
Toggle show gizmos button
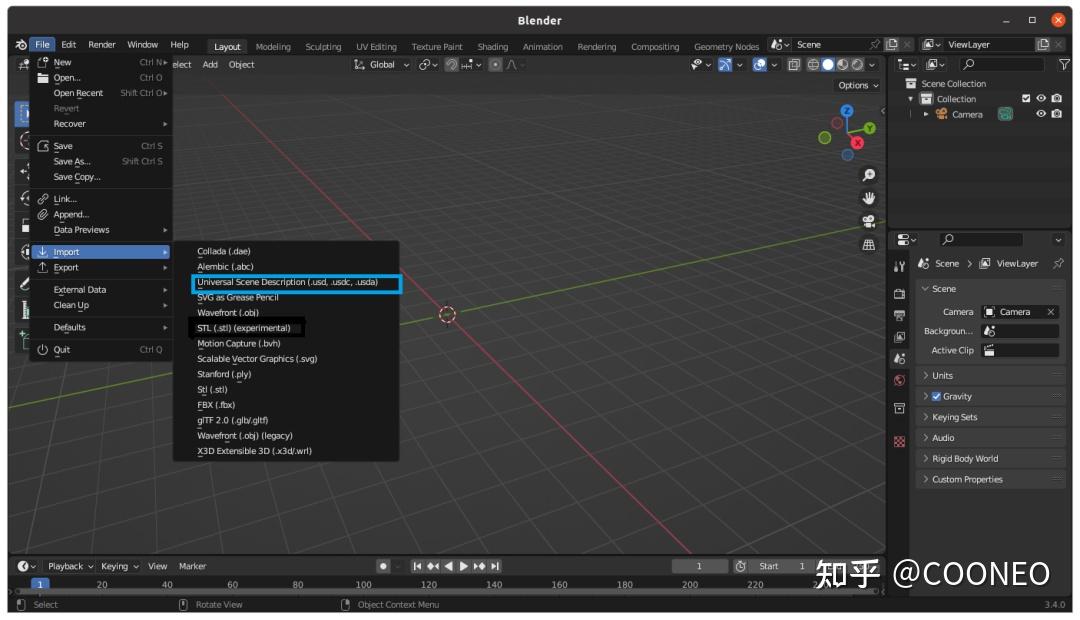725,64
